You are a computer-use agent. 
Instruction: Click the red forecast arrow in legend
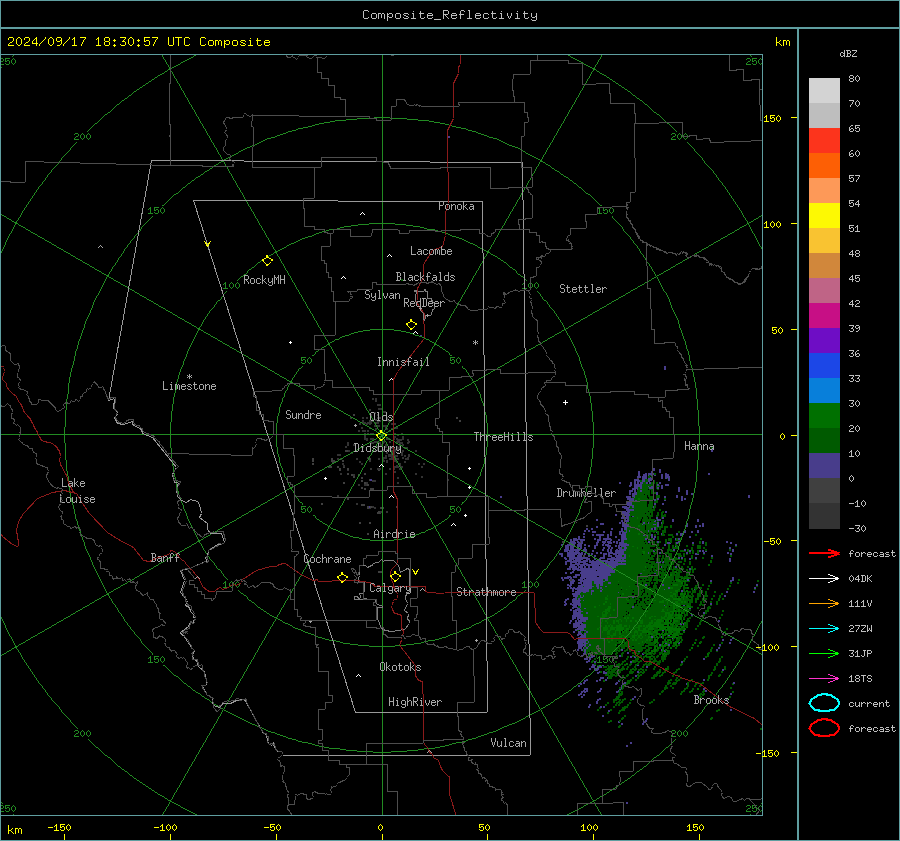pyautogui.click(x=824, y=553)
